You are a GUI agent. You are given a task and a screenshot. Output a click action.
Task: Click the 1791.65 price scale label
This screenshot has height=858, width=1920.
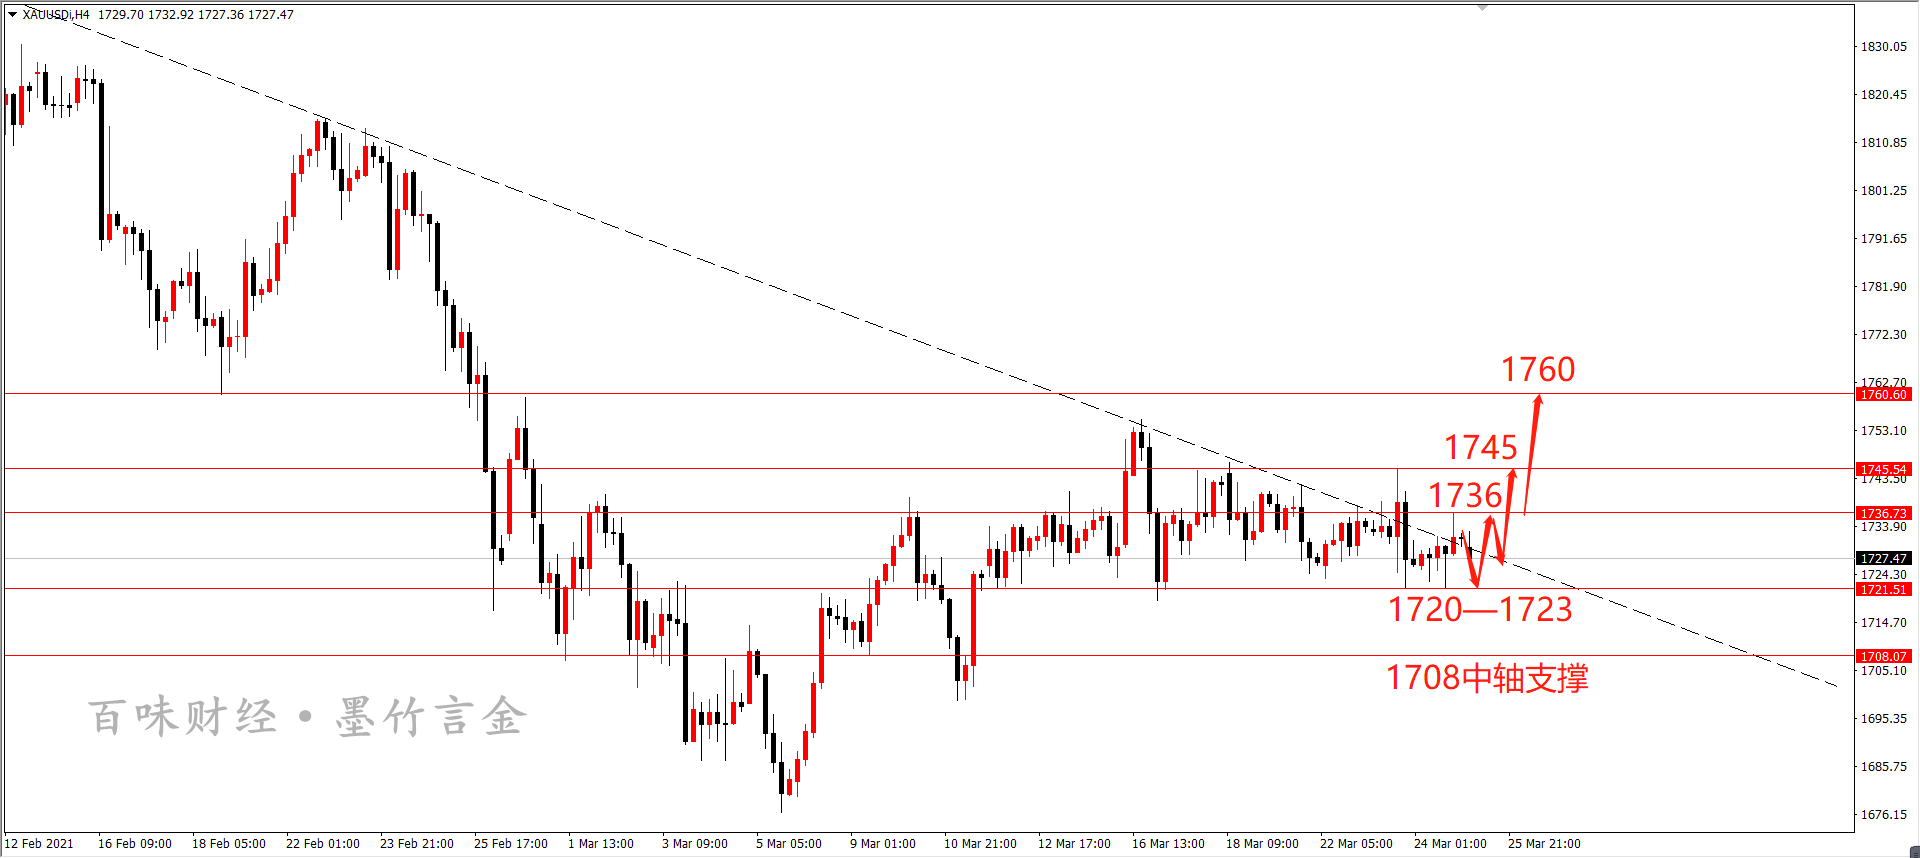coord(1883,239)
